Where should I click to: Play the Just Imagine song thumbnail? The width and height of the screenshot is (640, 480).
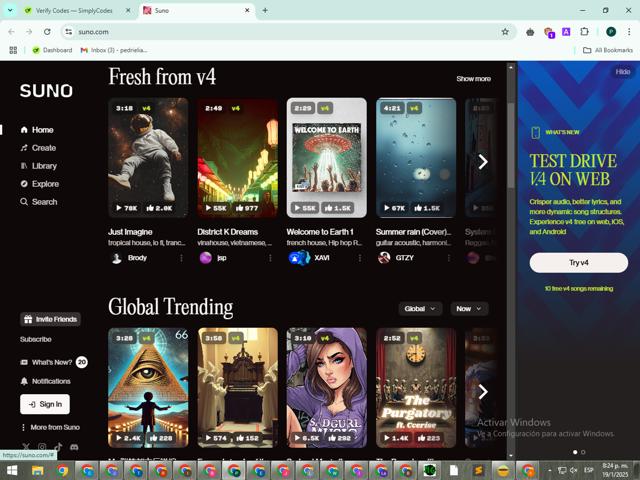(148, 158)
